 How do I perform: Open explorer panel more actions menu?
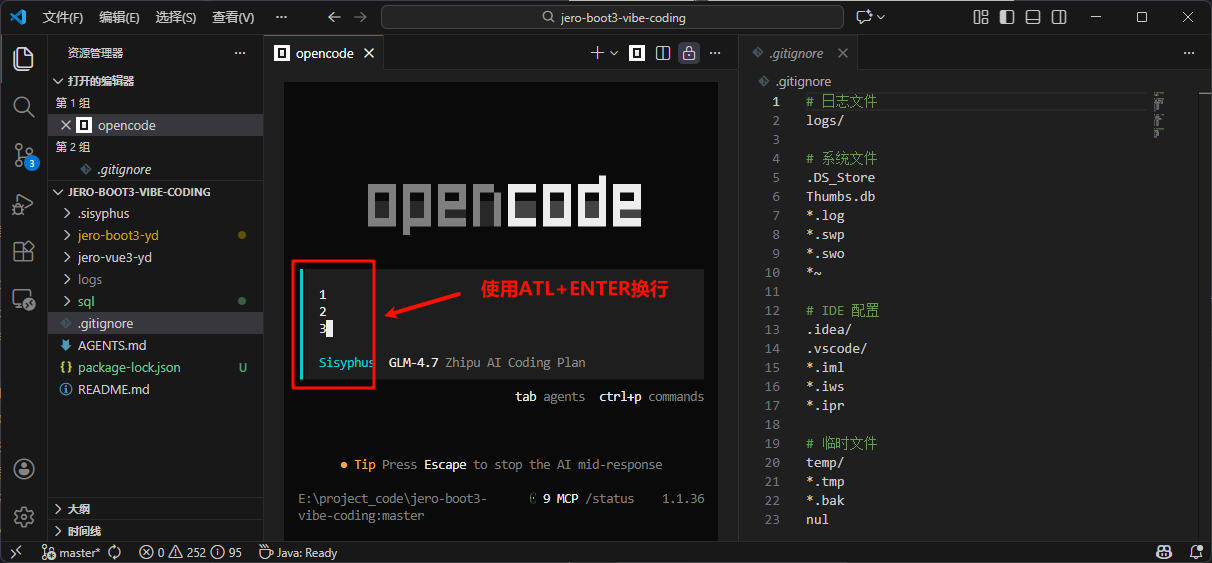coord(239,53)
